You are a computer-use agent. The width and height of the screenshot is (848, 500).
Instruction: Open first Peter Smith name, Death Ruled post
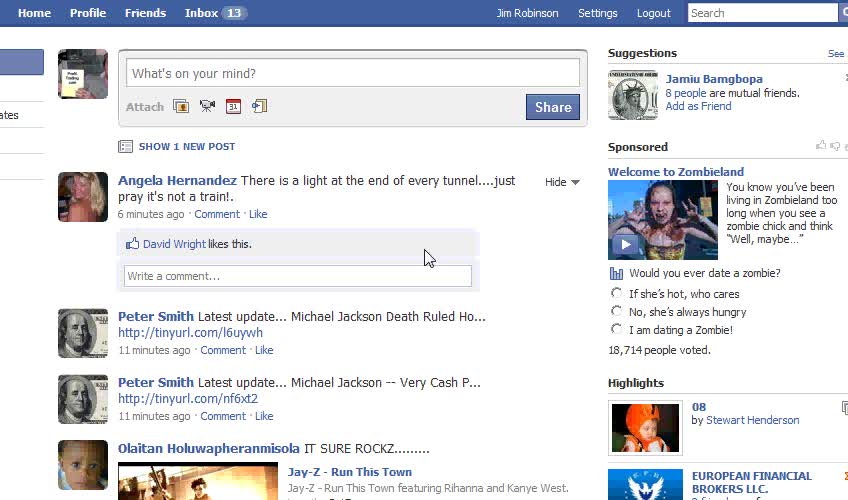(156, 316)
